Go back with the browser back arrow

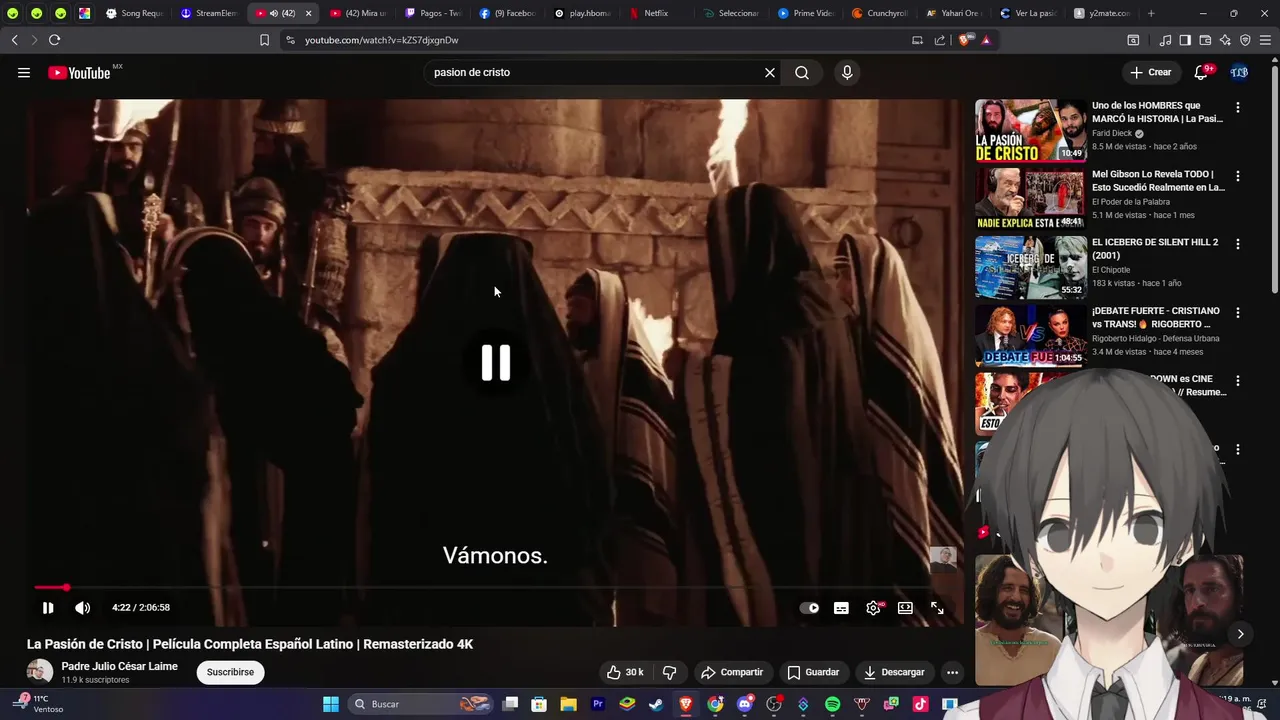coord(14,40)
